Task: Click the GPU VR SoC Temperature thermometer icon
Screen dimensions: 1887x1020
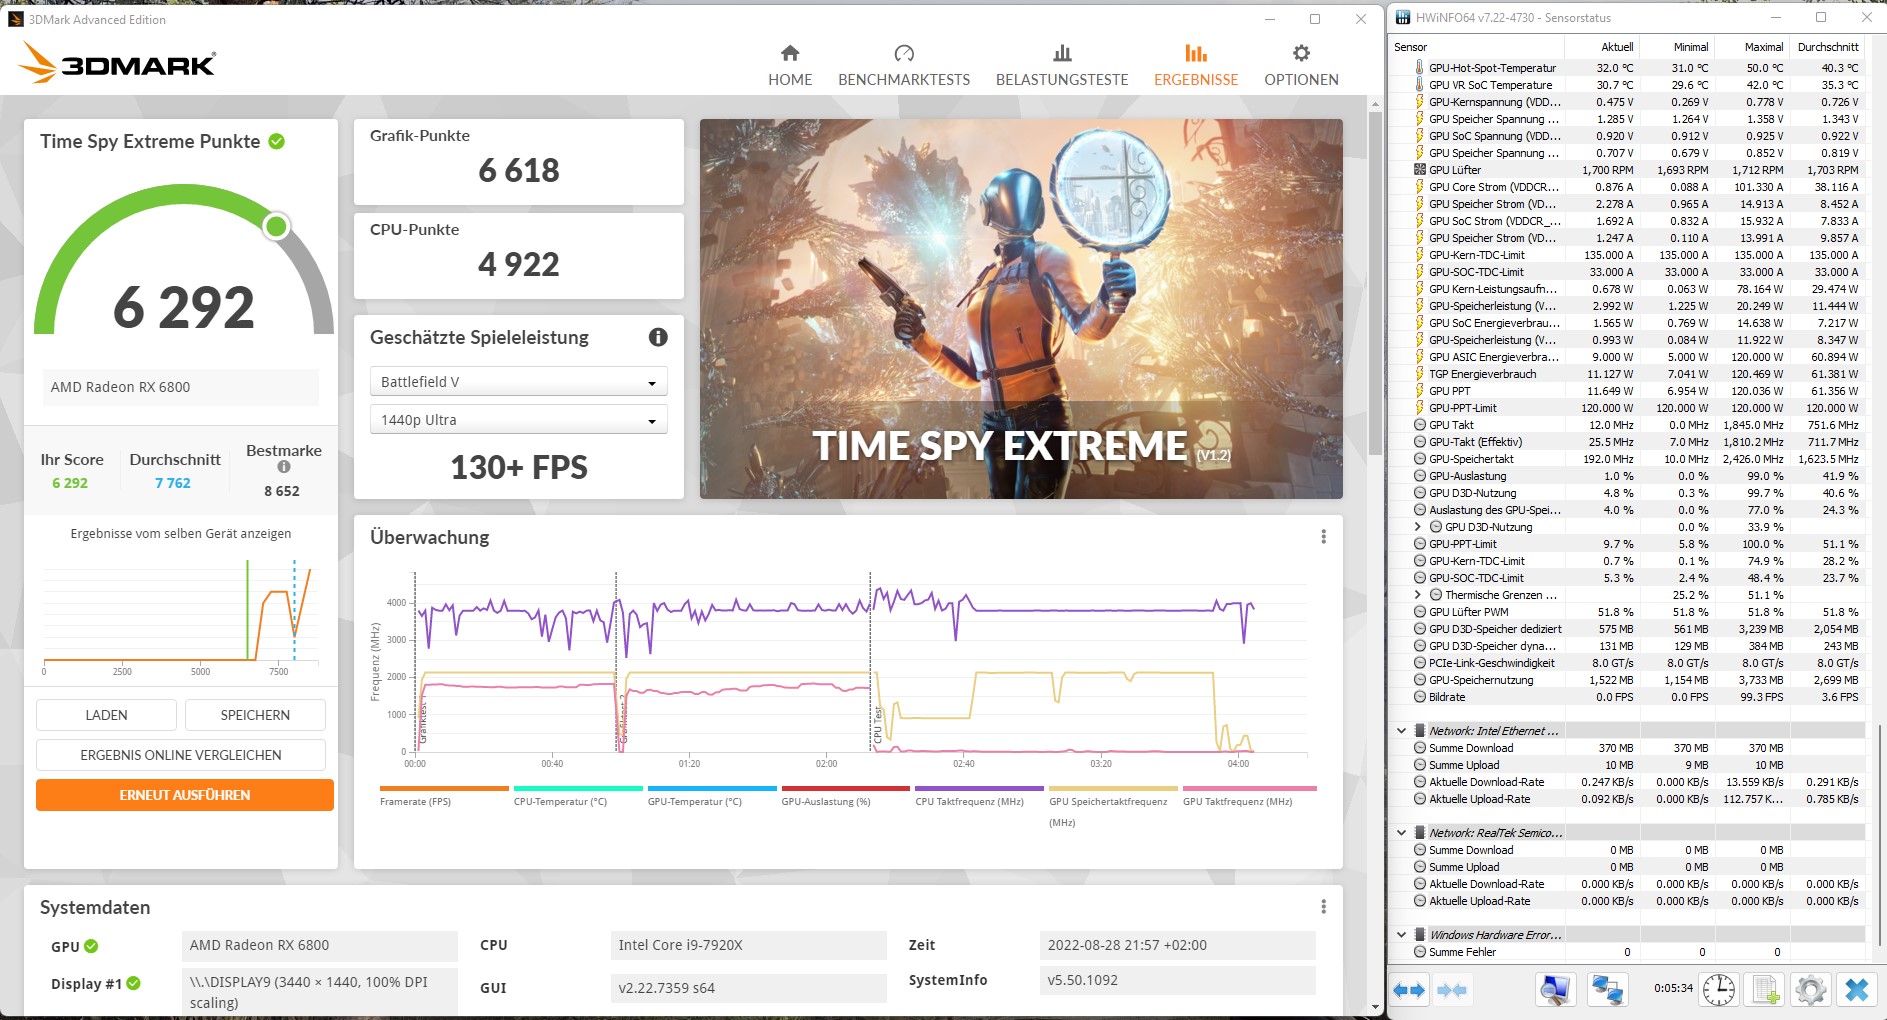Action: tap(1420, 85)
